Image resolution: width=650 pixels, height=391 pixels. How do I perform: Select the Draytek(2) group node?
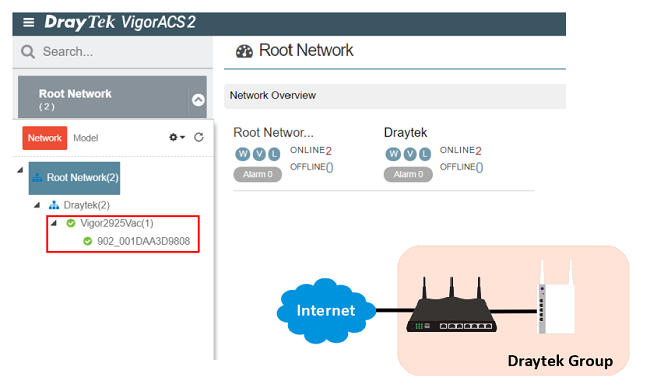click(x=87, y=205)
